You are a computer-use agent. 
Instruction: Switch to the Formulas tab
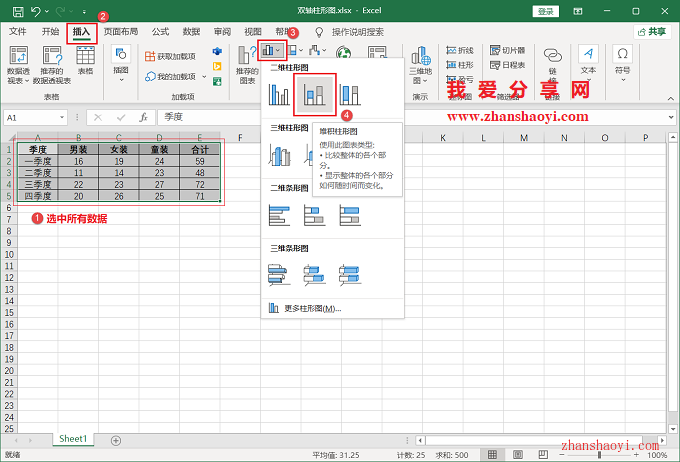(160, 32)
